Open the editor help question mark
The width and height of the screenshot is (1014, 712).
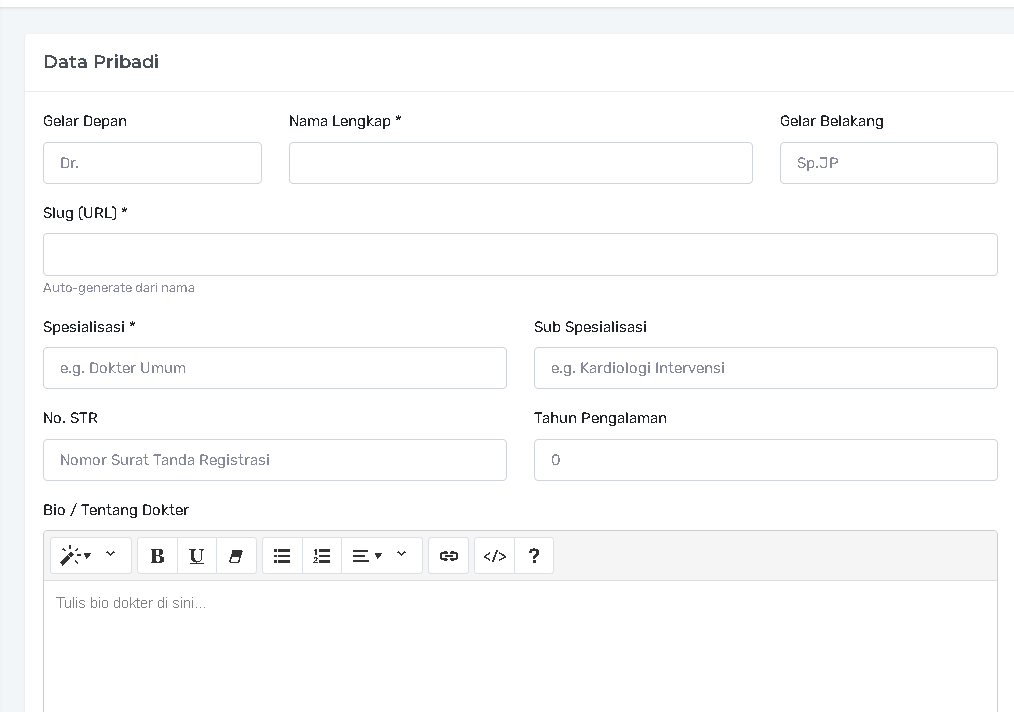pyautogui.click(x=534, y=556)
